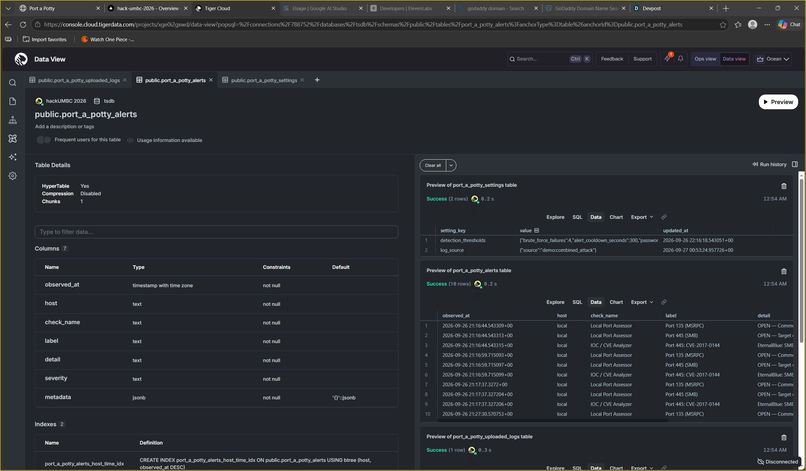The width and height of the screenshot is (806, 471).
Task: Click browser refresh button
Action: pos(23,24)
